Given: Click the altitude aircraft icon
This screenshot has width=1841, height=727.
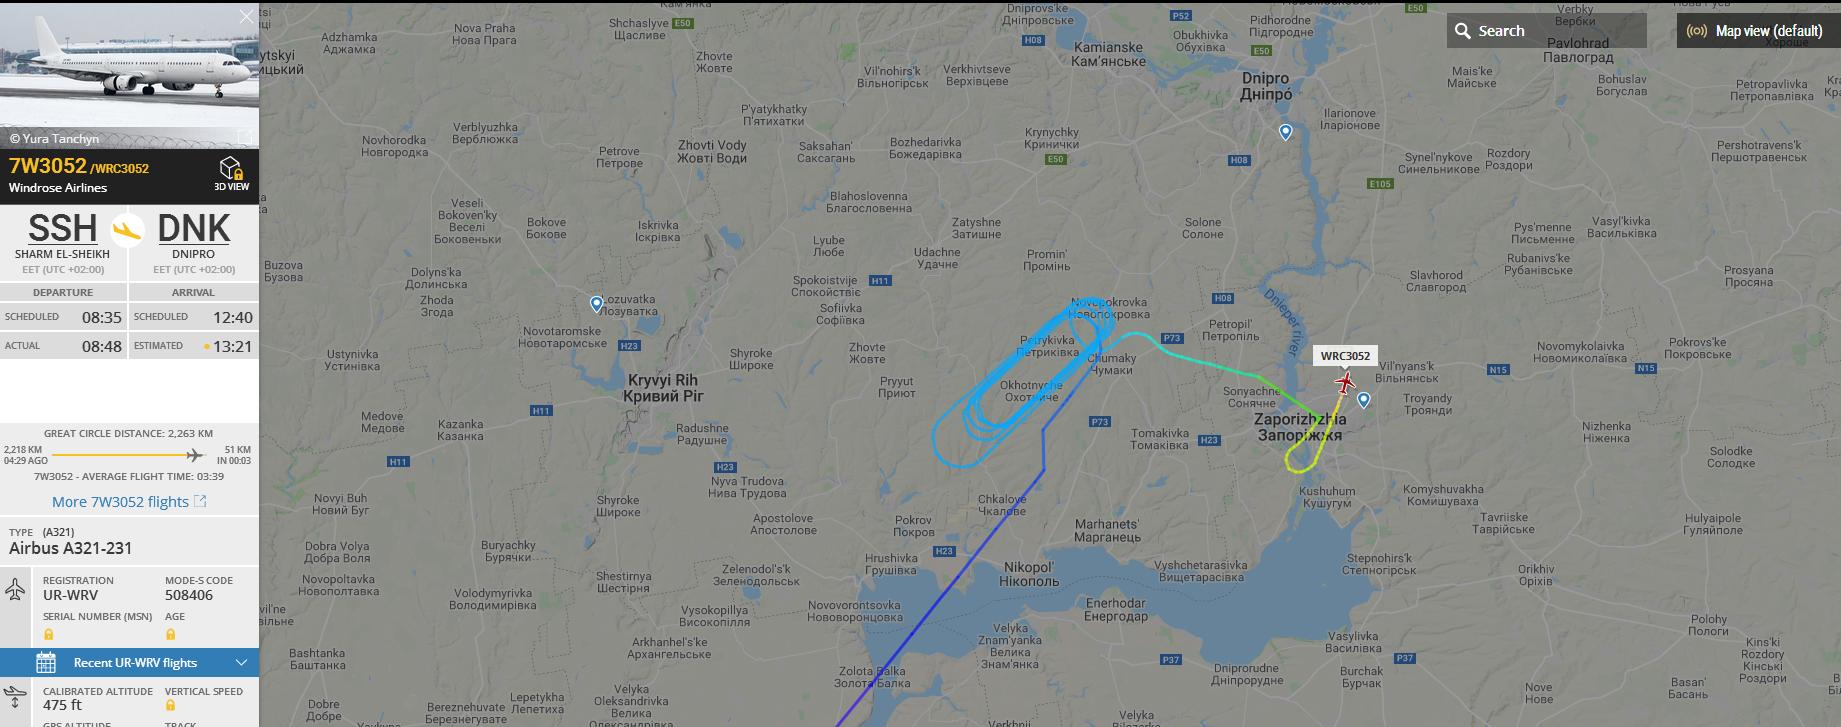Looking at the screenshot, I should (x=15, y=696).
